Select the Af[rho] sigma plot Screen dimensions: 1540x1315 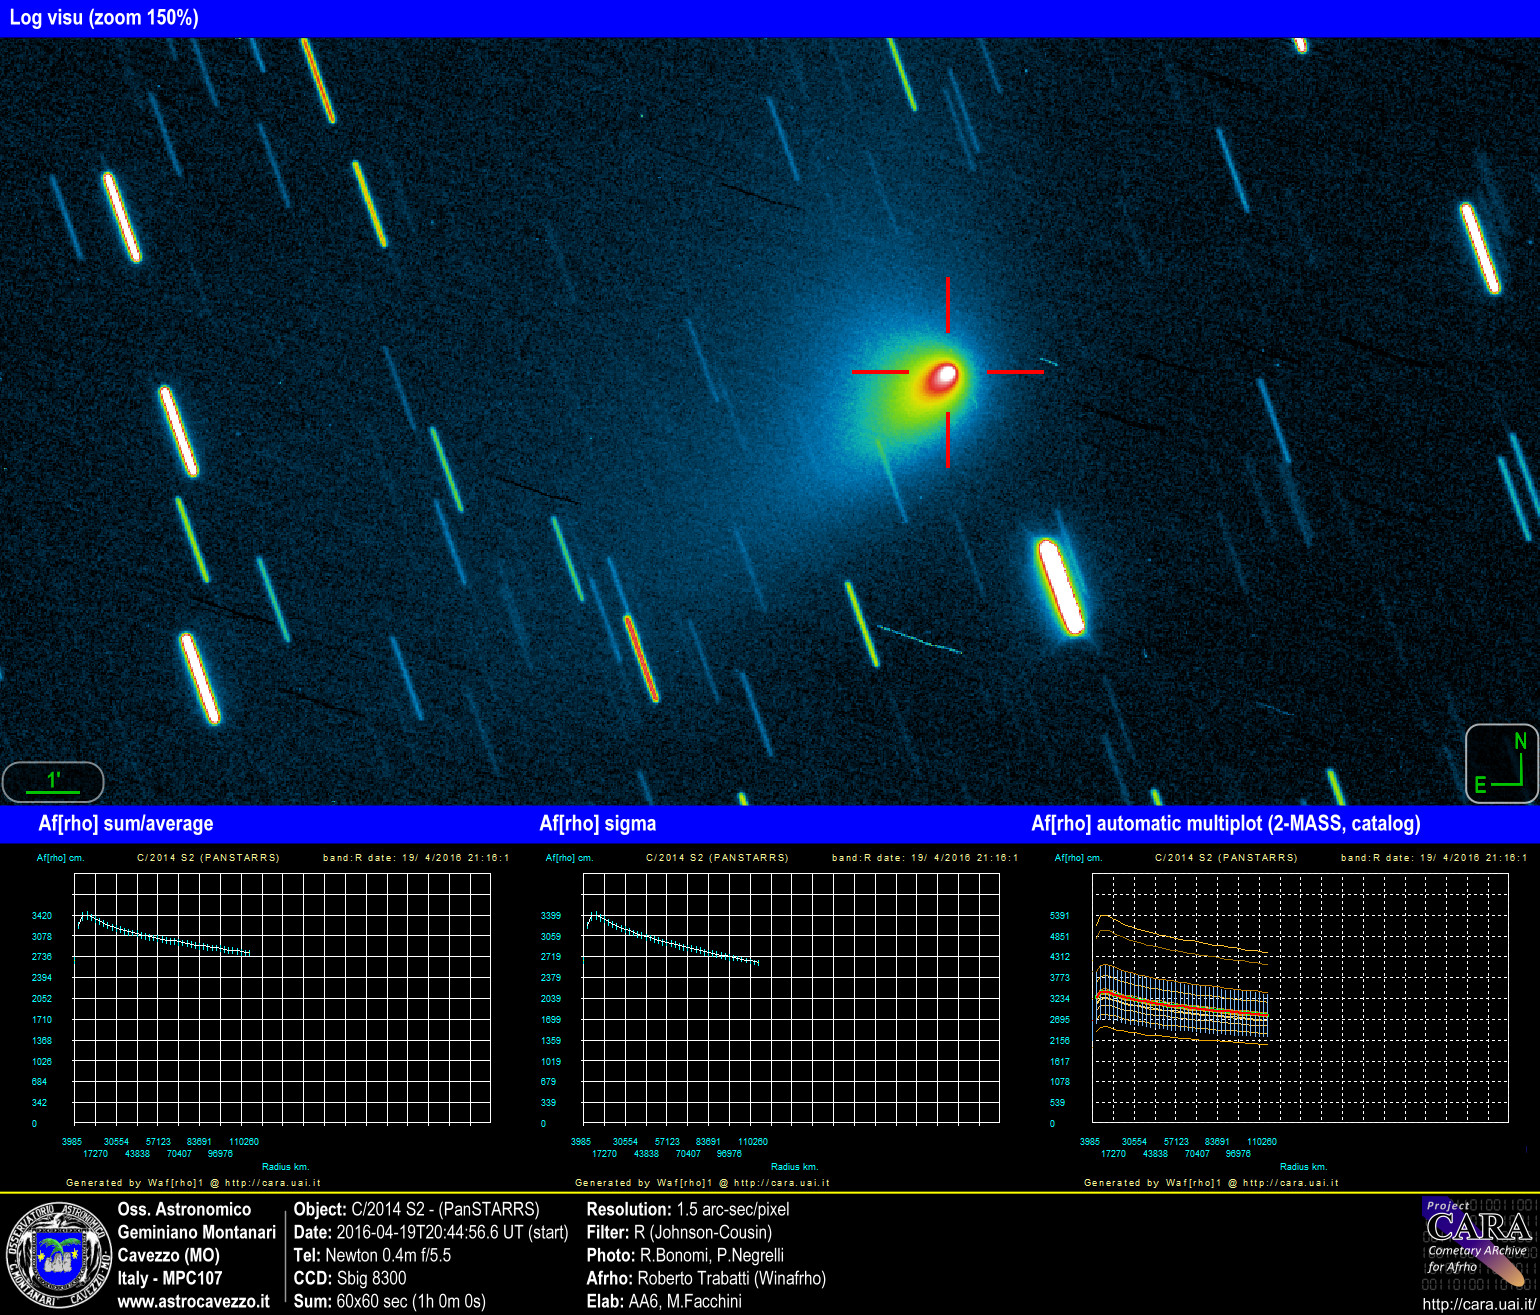791,998
